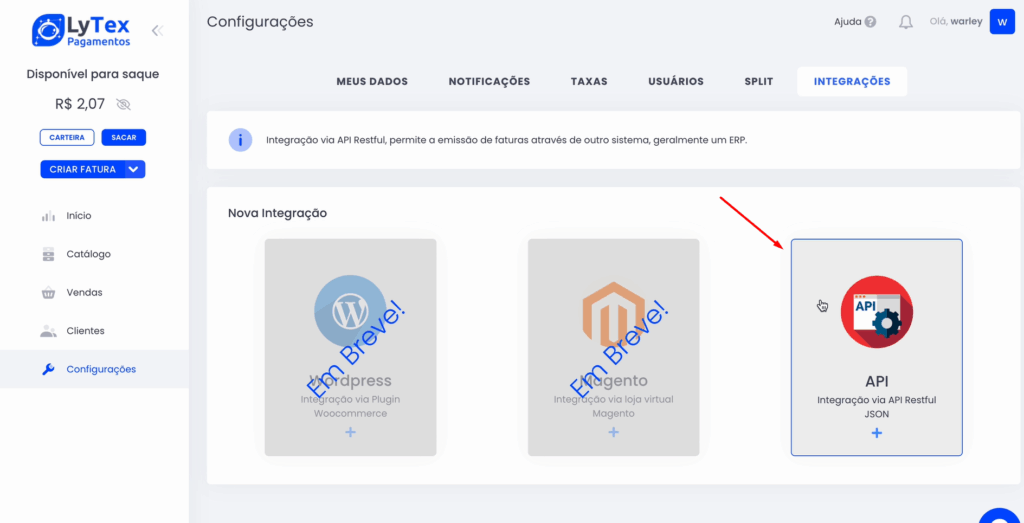This screenshot has height=523, width=1024.
Task: Switch to the Meus Dados tab
Action: tap(372, 82)
